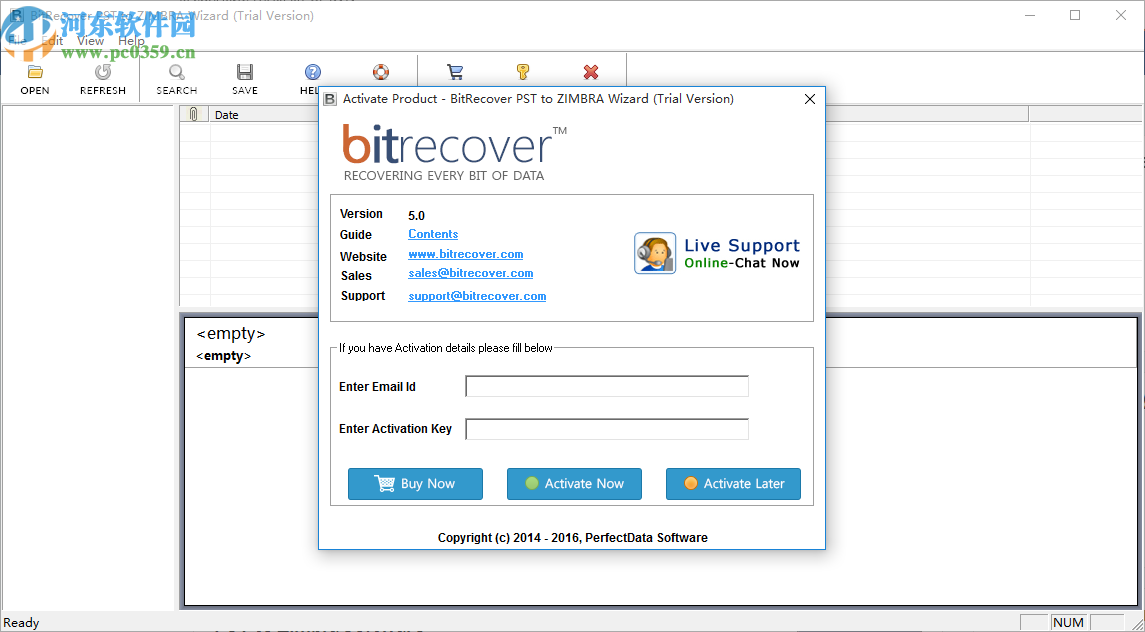This screenshot has width=1145, height=632.
Task: Visit the www.bitrecover.com website link
Action: pyautogui.click(x=465, y=254)
